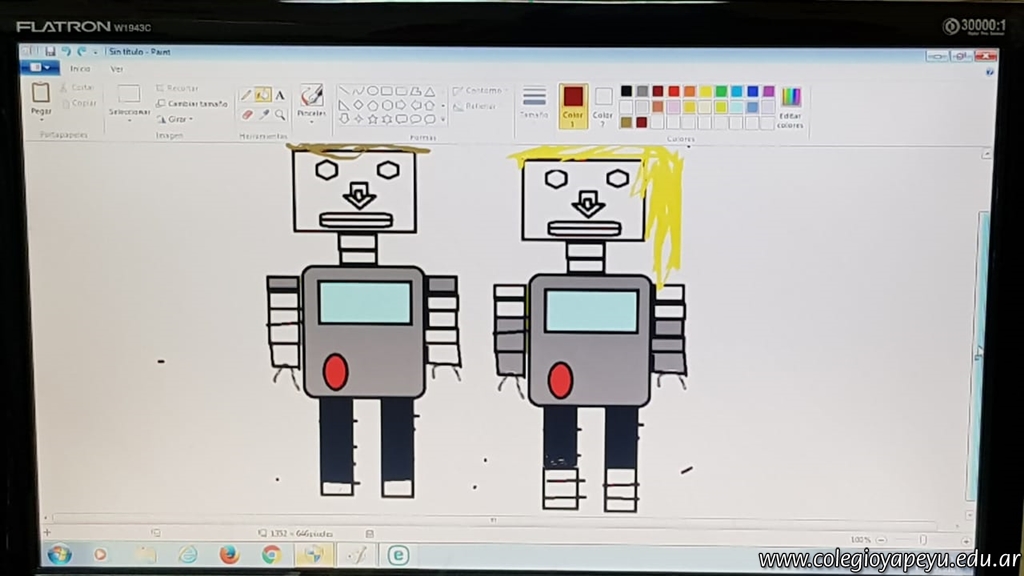Select the Eraser tool
This screenshot has height=576, width=1024.
click(246, 114)
